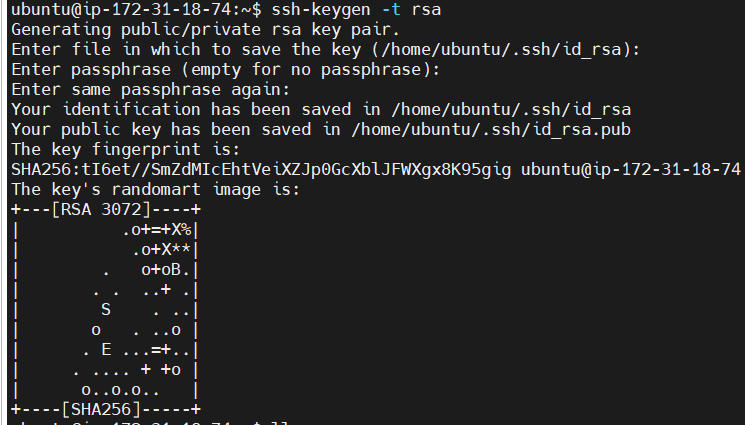This screenshot has height=425, width=745.
Task: Click the o+oB. row of the randomart
Action: pos(166,270)
